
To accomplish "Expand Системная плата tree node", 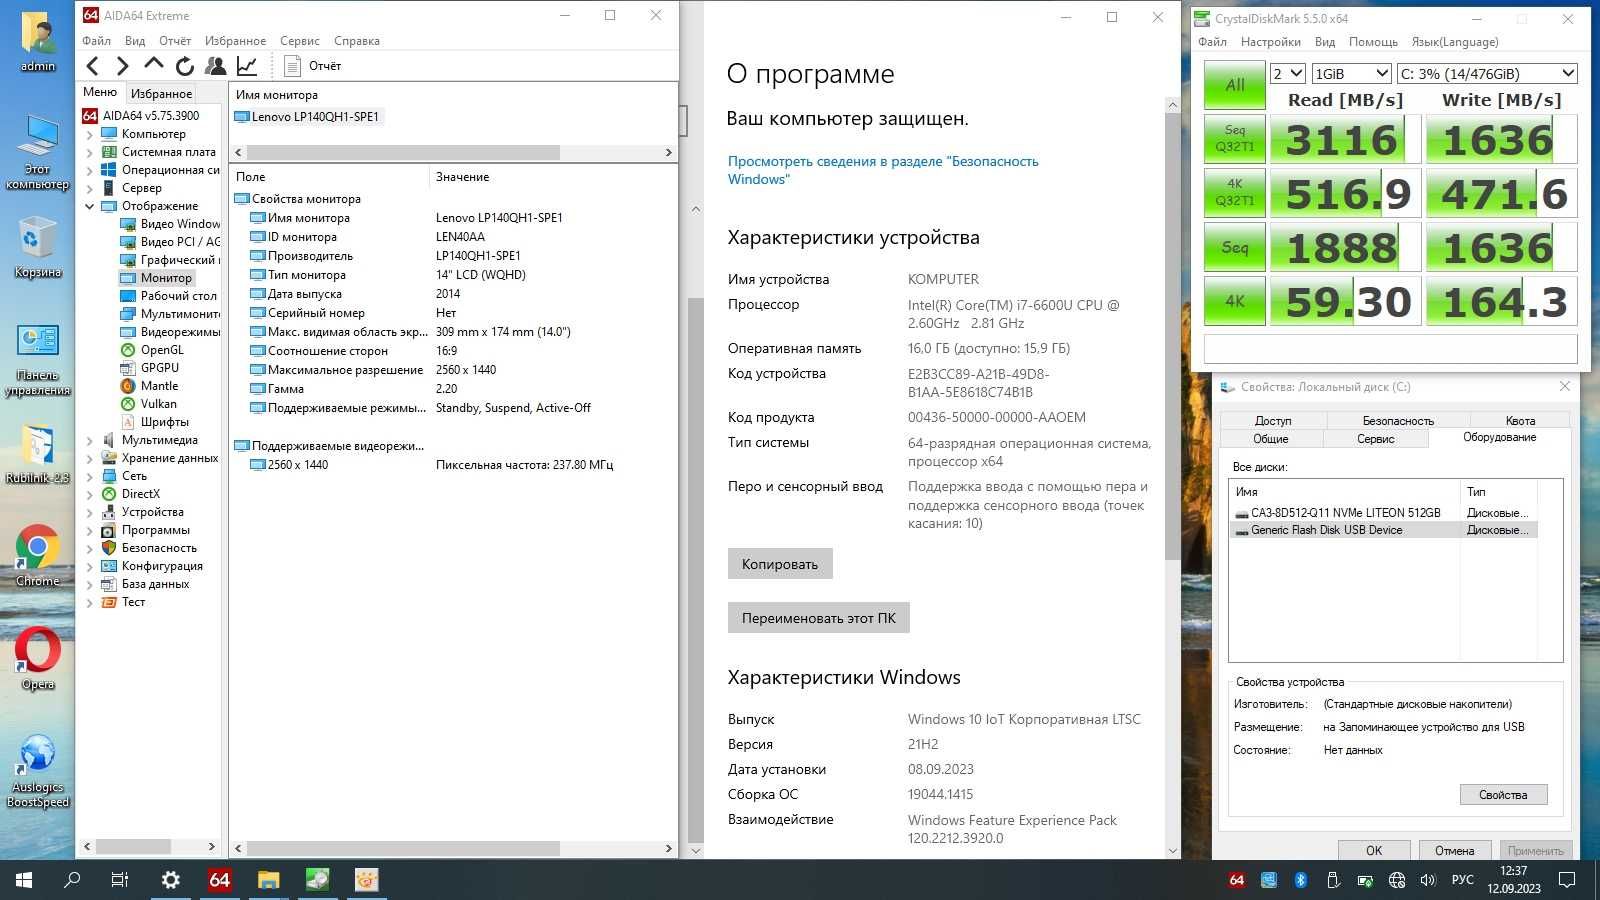I will point(89,152).
